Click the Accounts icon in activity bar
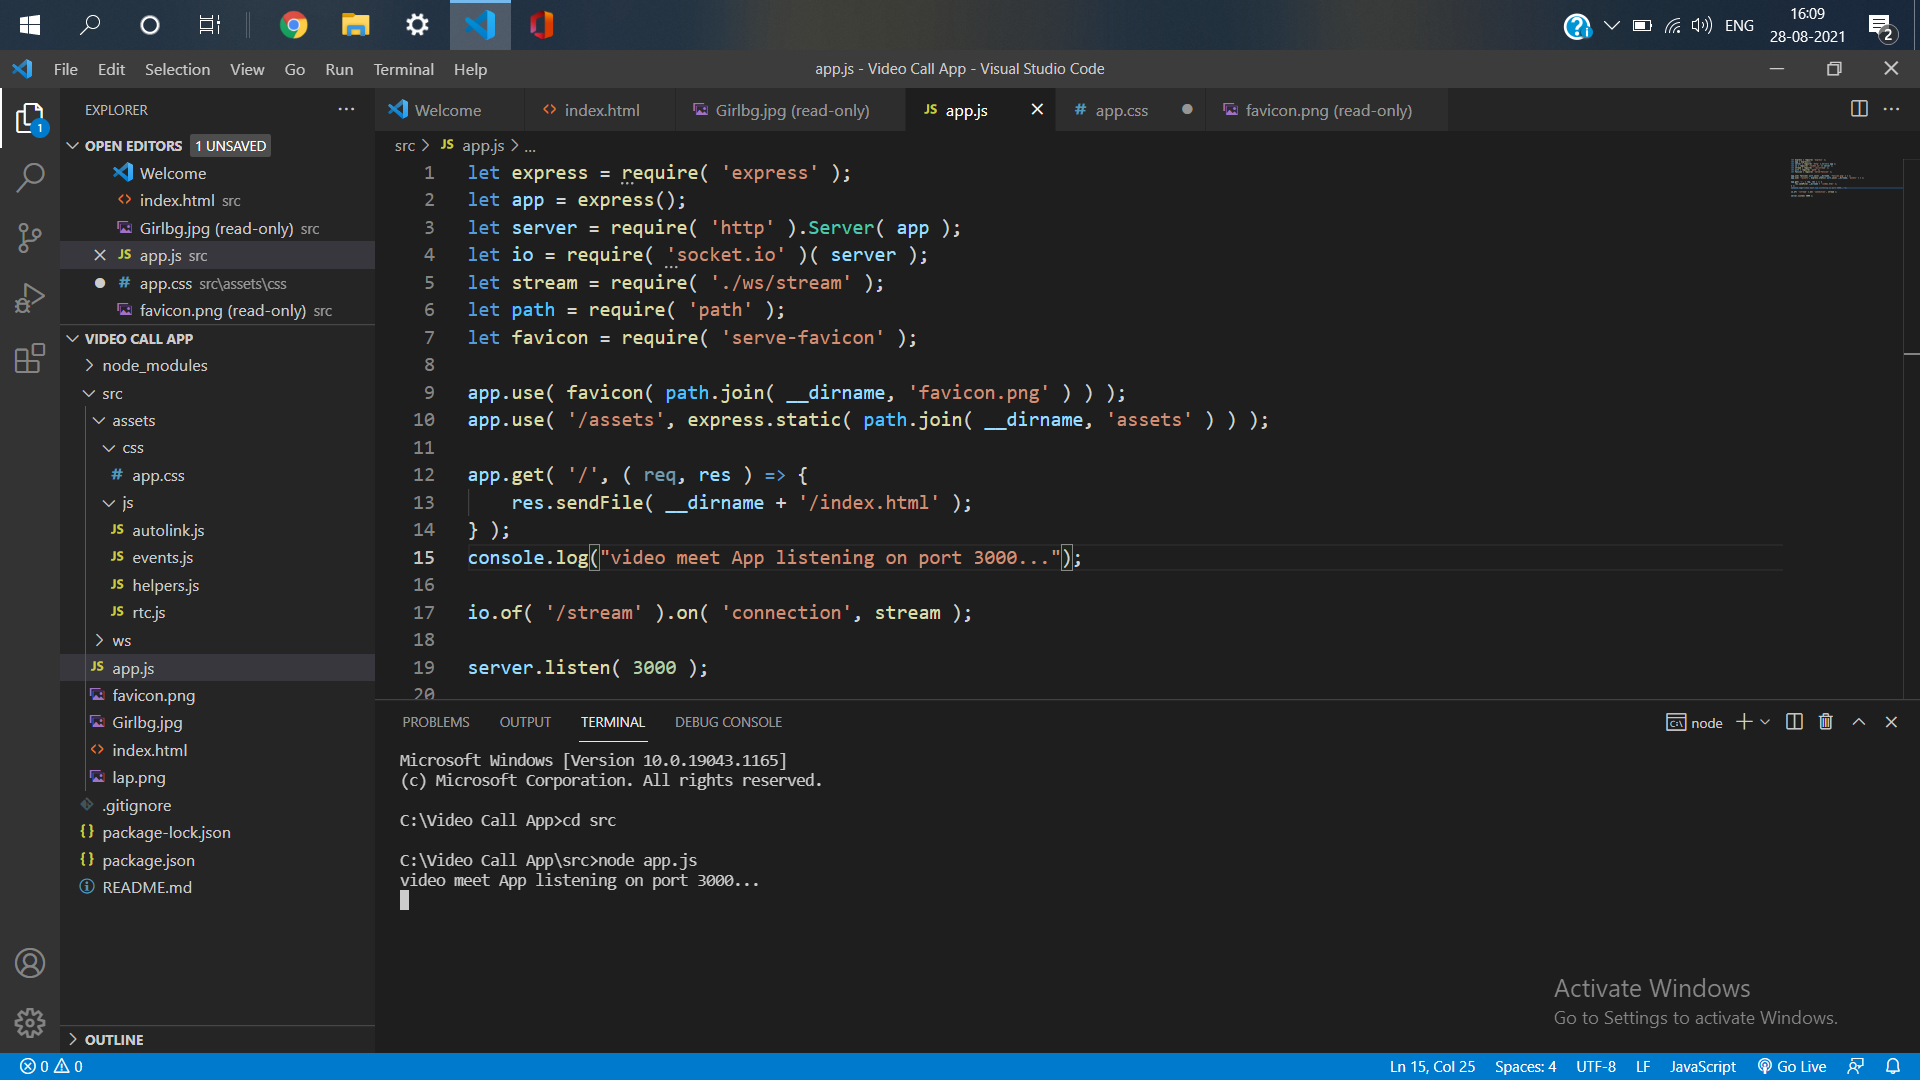Viewport: 1920px width, 1080px height. (30, 963)
